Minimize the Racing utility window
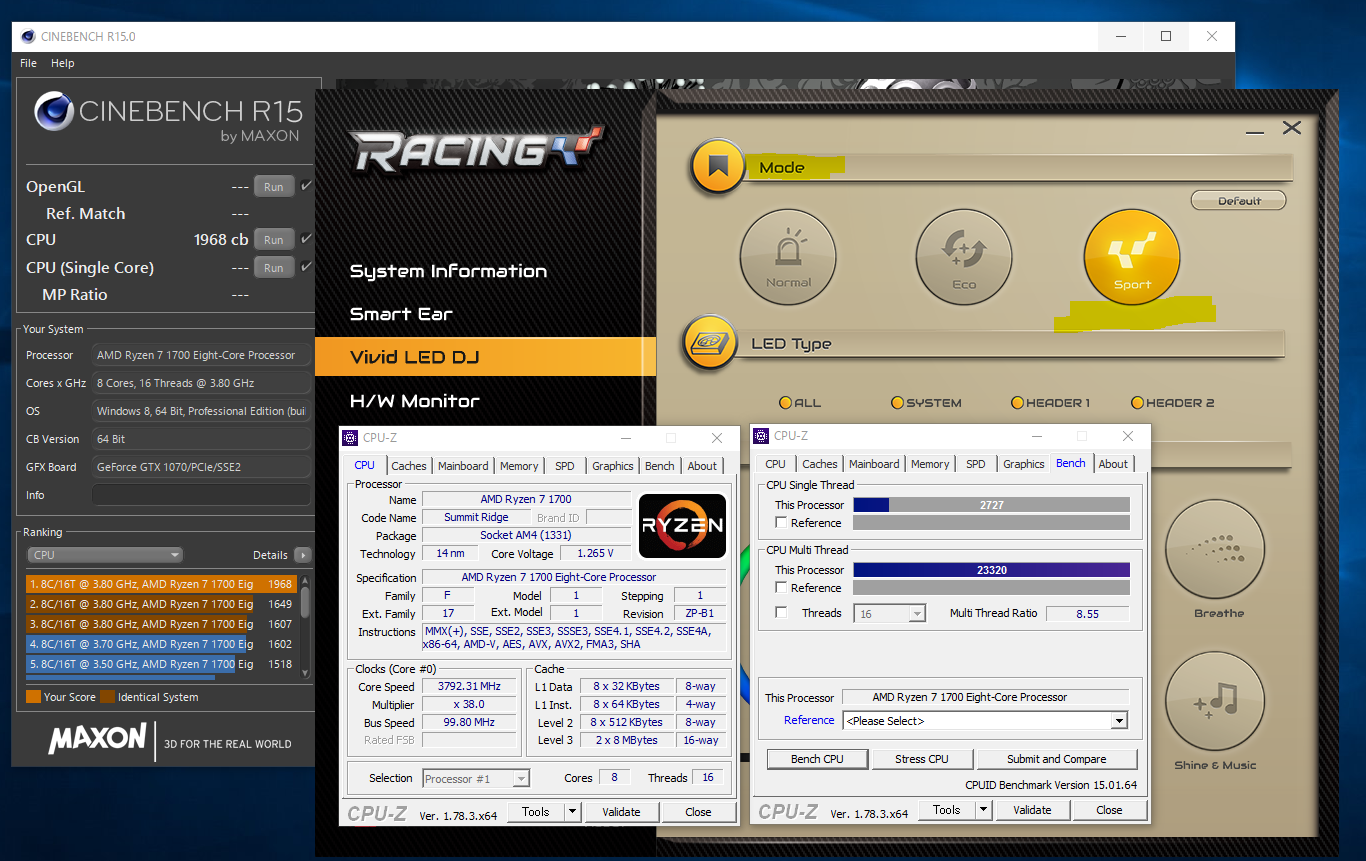This screenshot has width=1366, height=861. (1254, 131)
